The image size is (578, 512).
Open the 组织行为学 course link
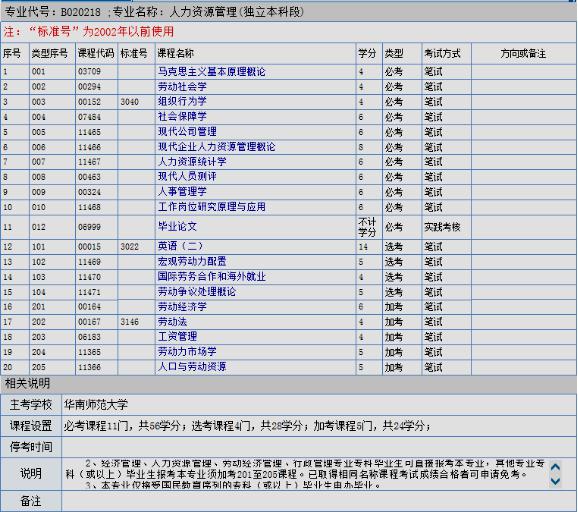[182, 101]
